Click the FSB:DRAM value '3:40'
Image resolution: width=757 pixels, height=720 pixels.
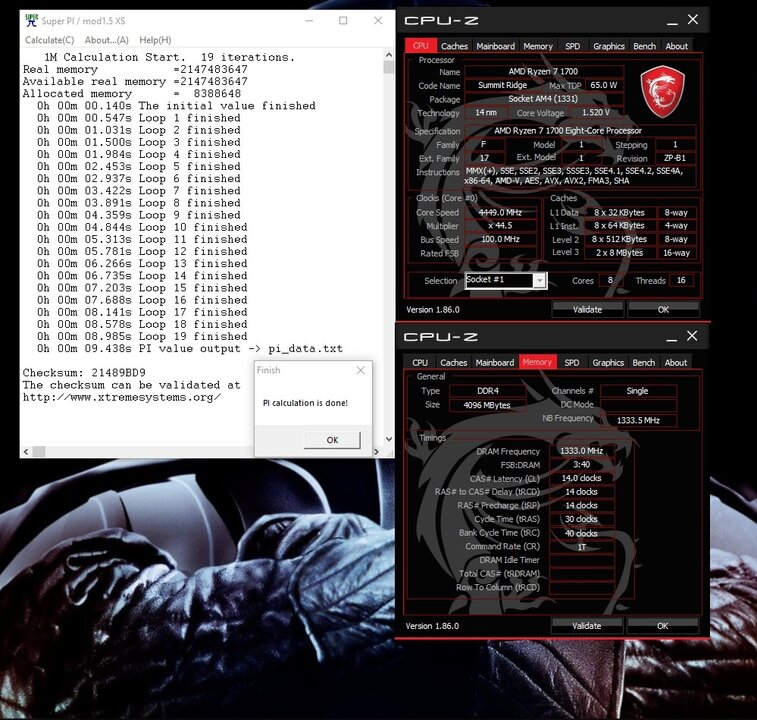coord(581,464)
